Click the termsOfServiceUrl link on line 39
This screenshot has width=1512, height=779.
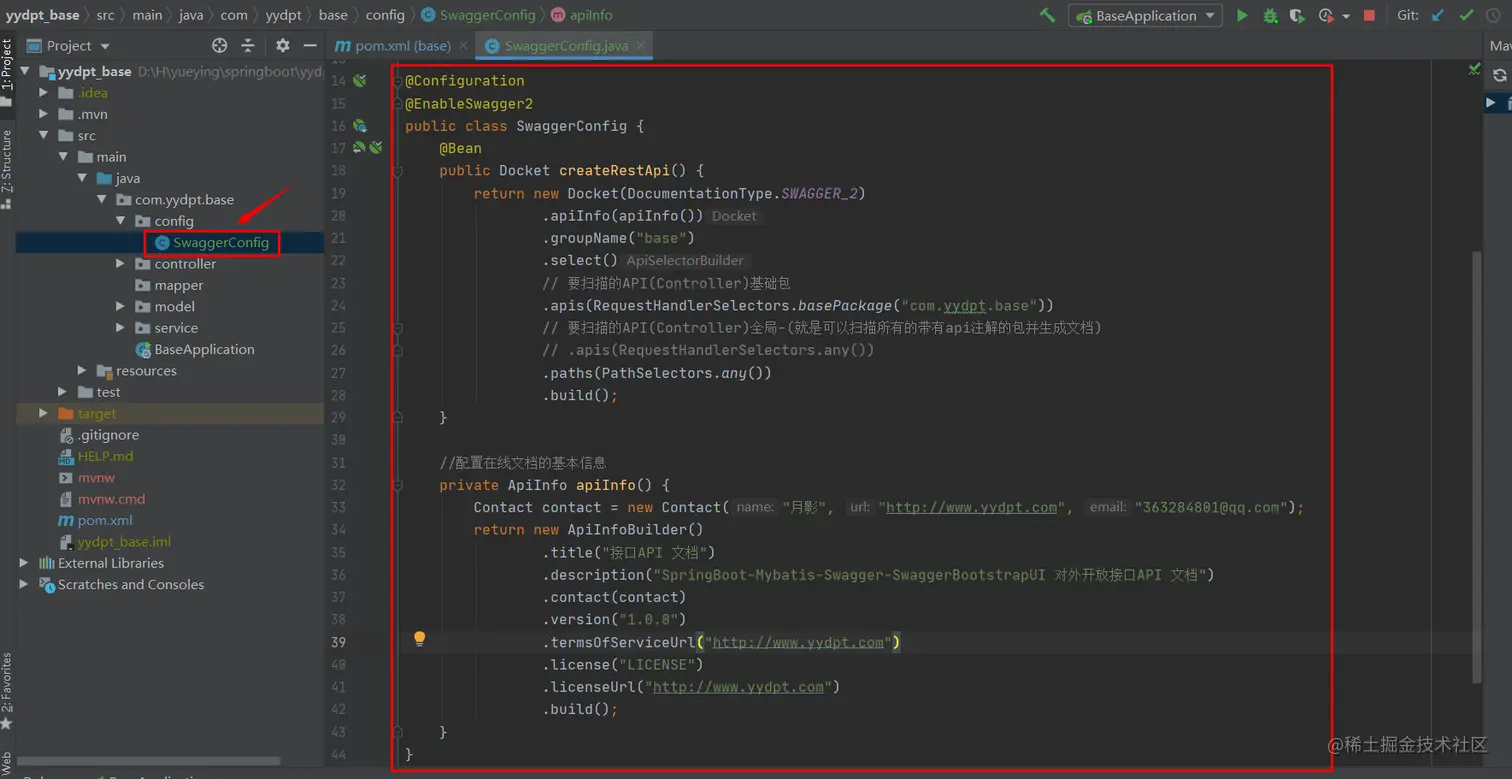tap(798, 643)
